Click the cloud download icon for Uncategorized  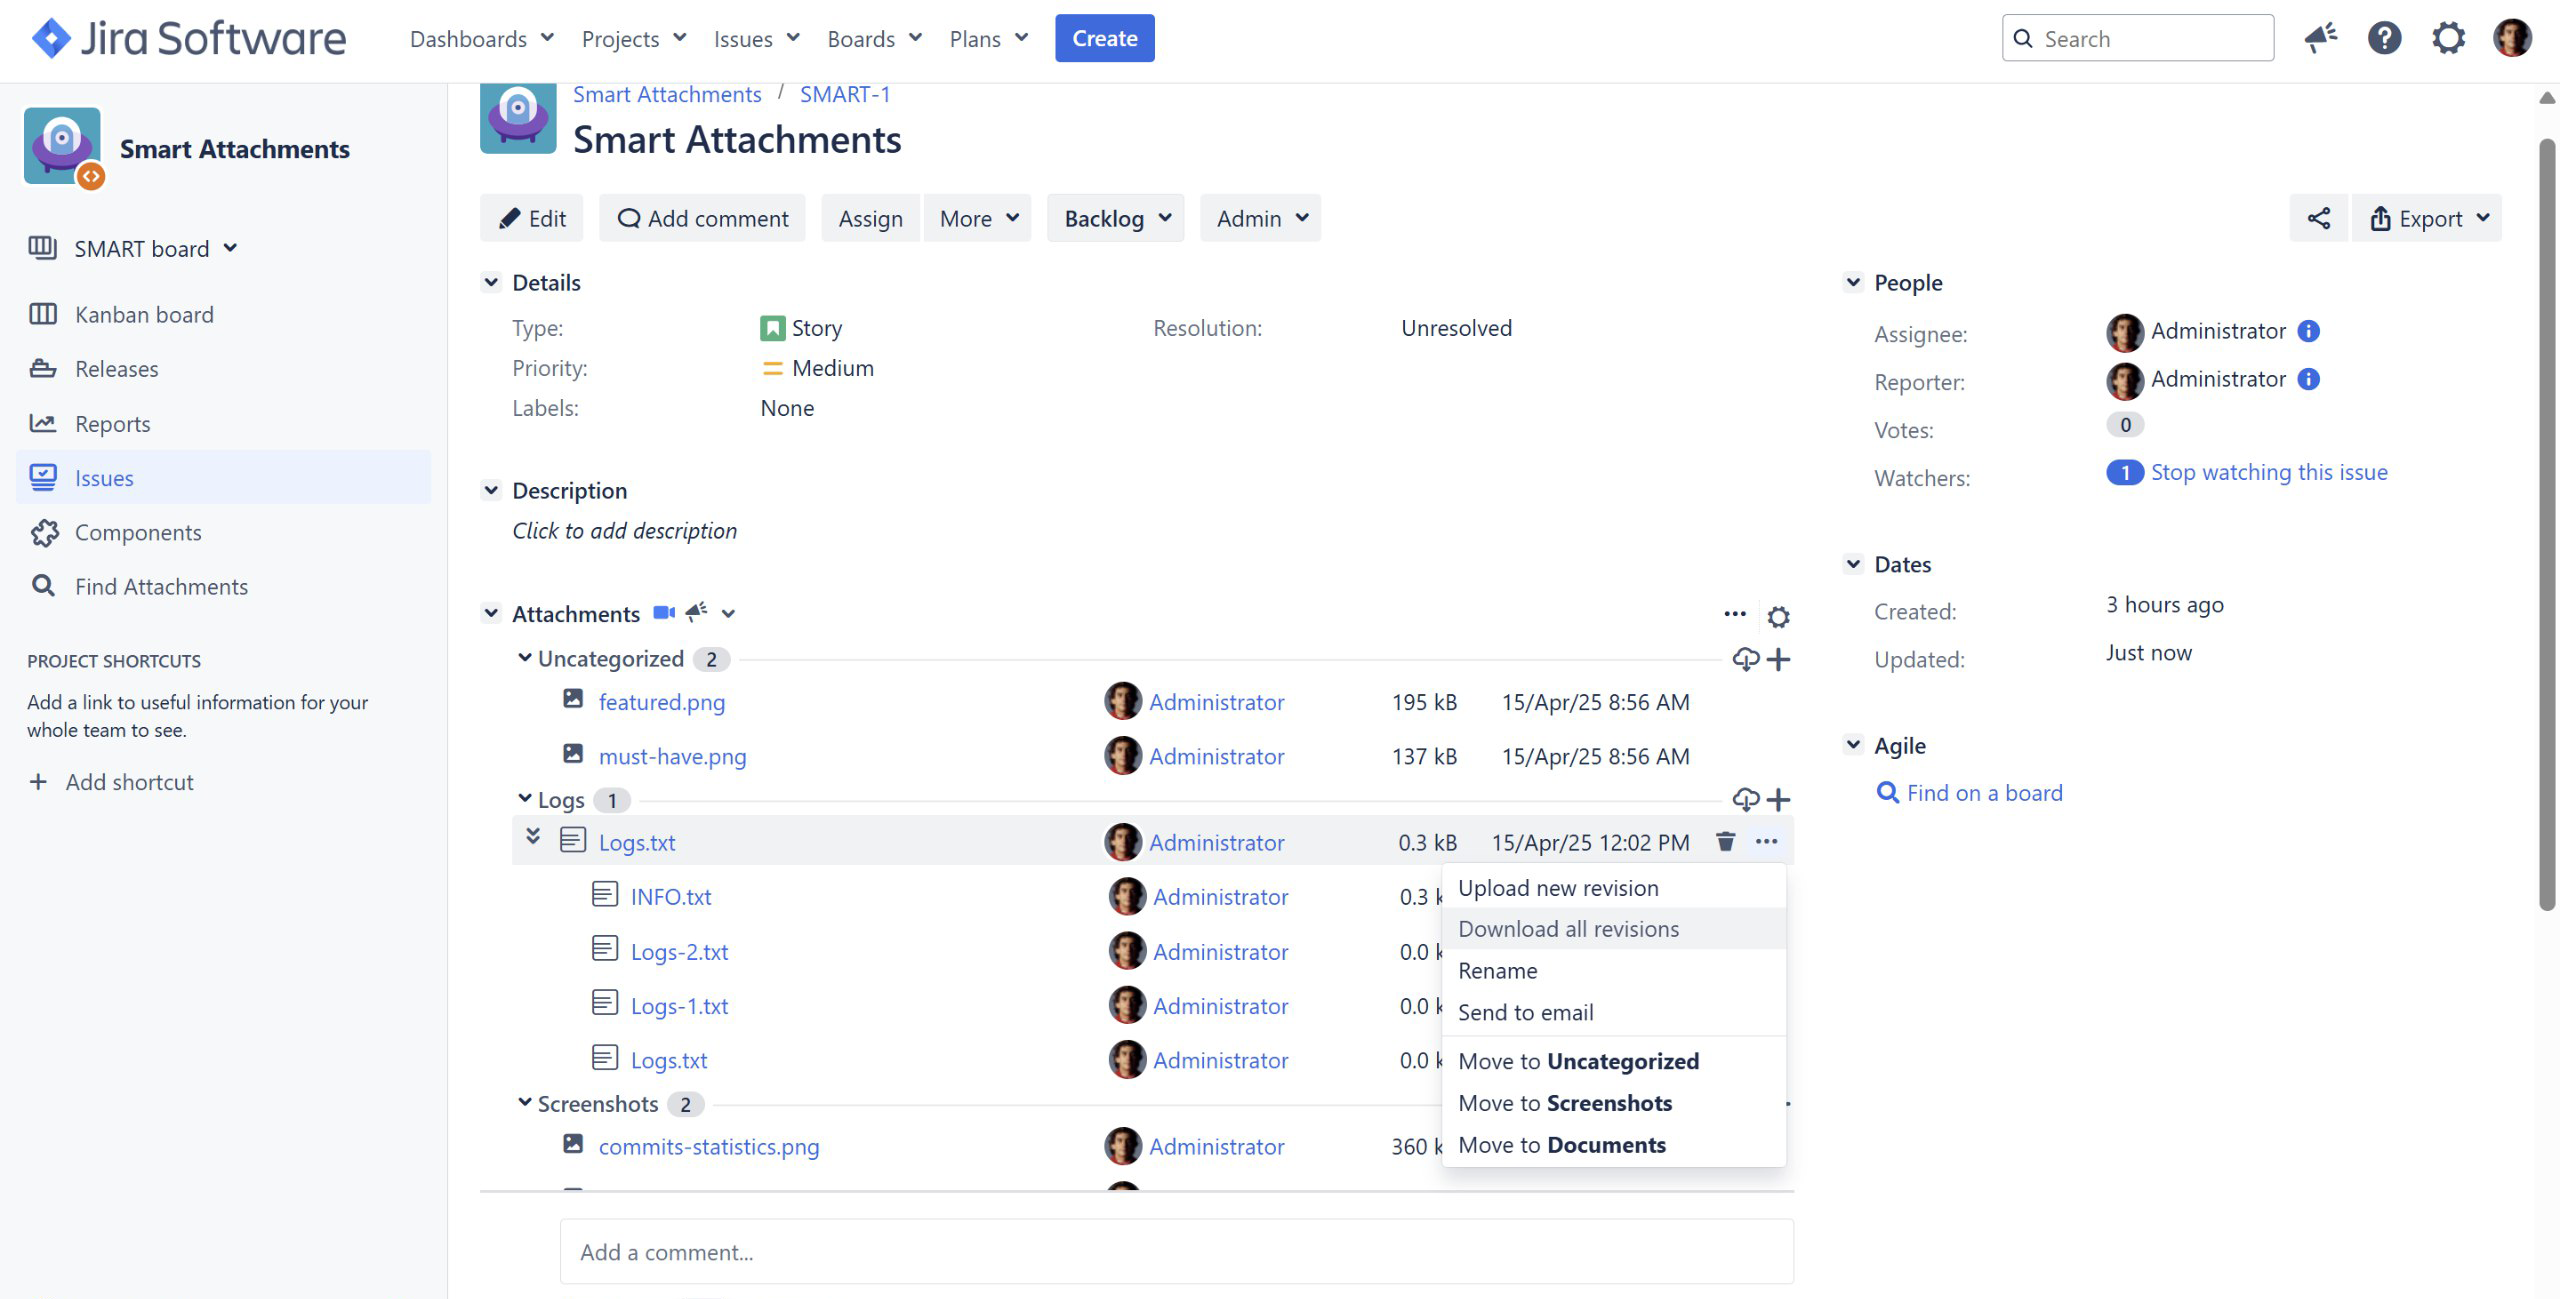click(1745, 659)
